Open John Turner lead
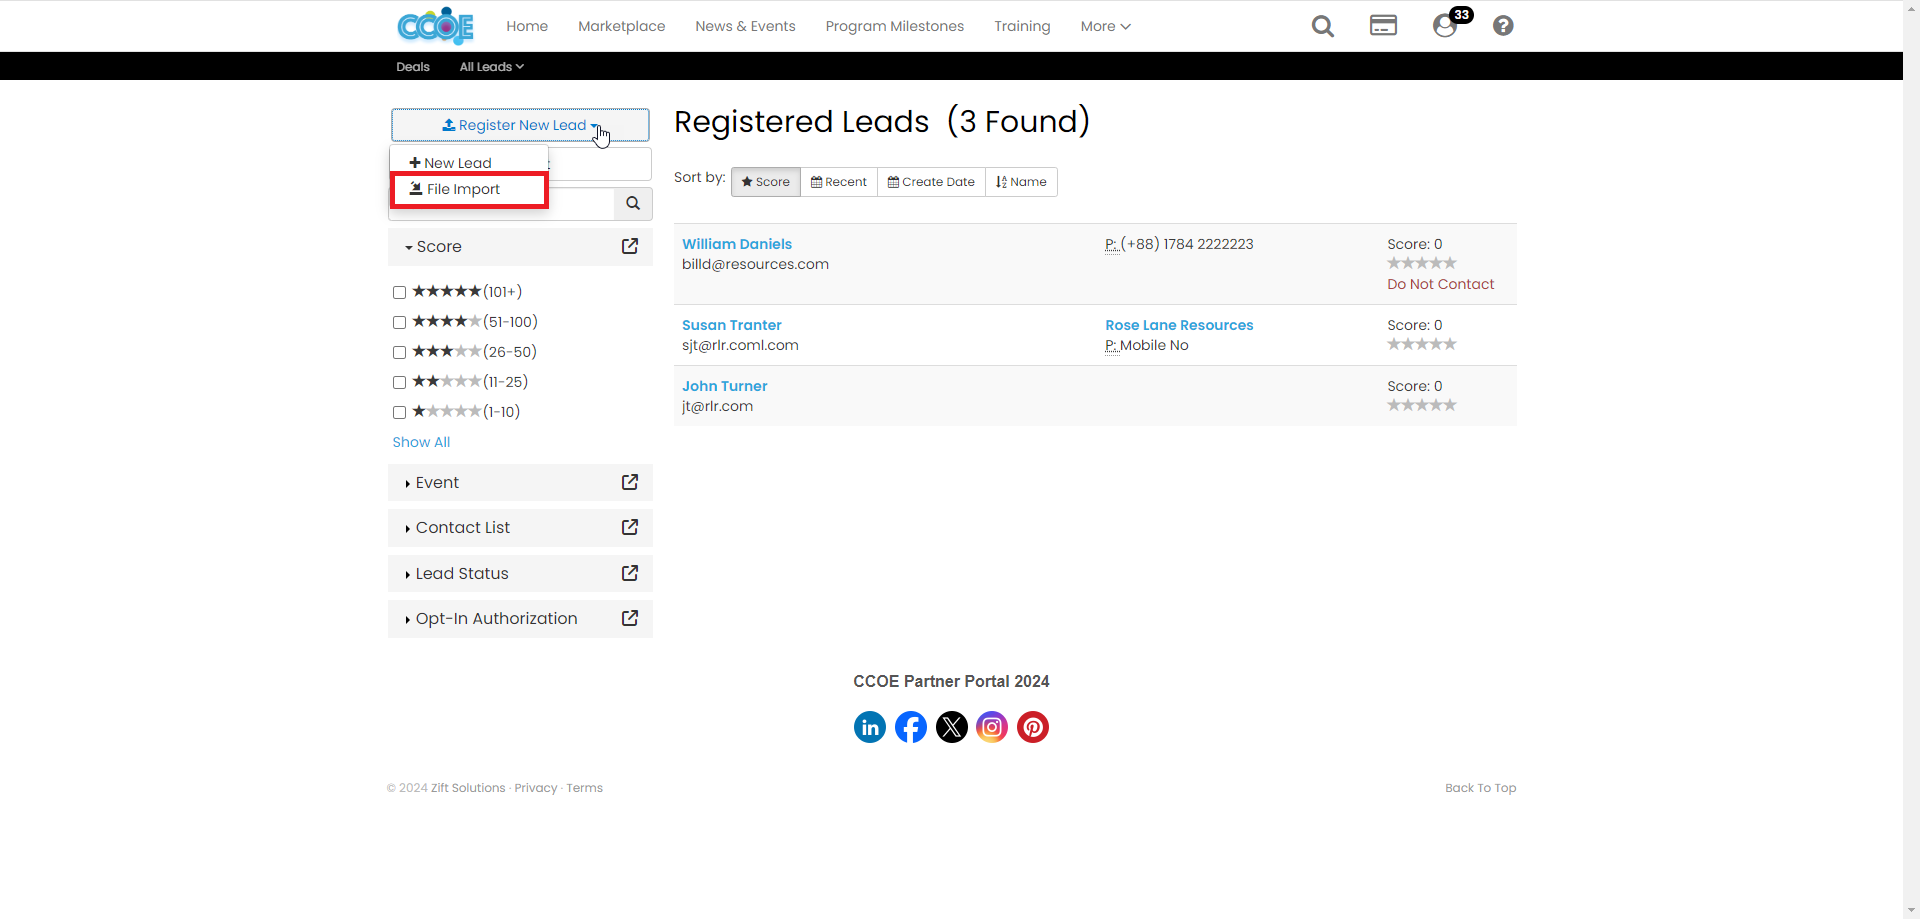 pos(725,386)
